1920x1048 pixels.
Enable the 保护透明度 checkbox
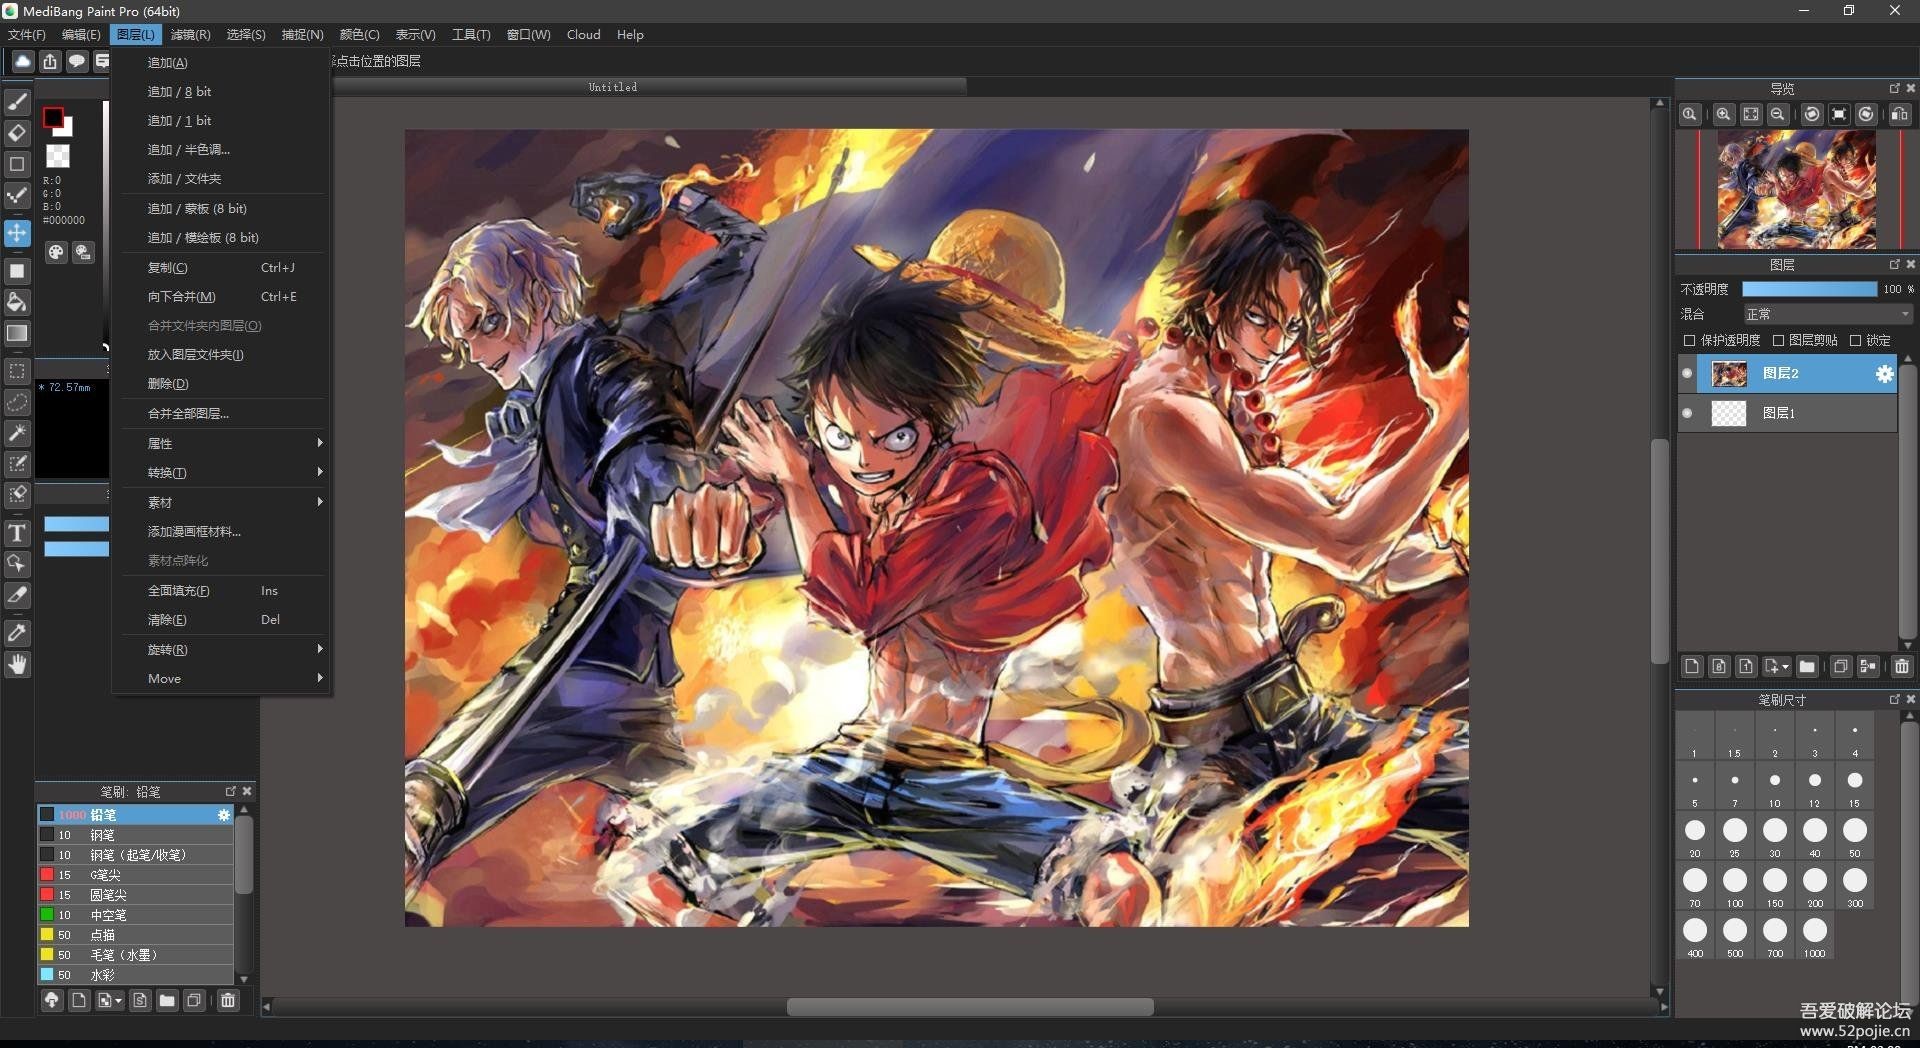pos(1690,341)
